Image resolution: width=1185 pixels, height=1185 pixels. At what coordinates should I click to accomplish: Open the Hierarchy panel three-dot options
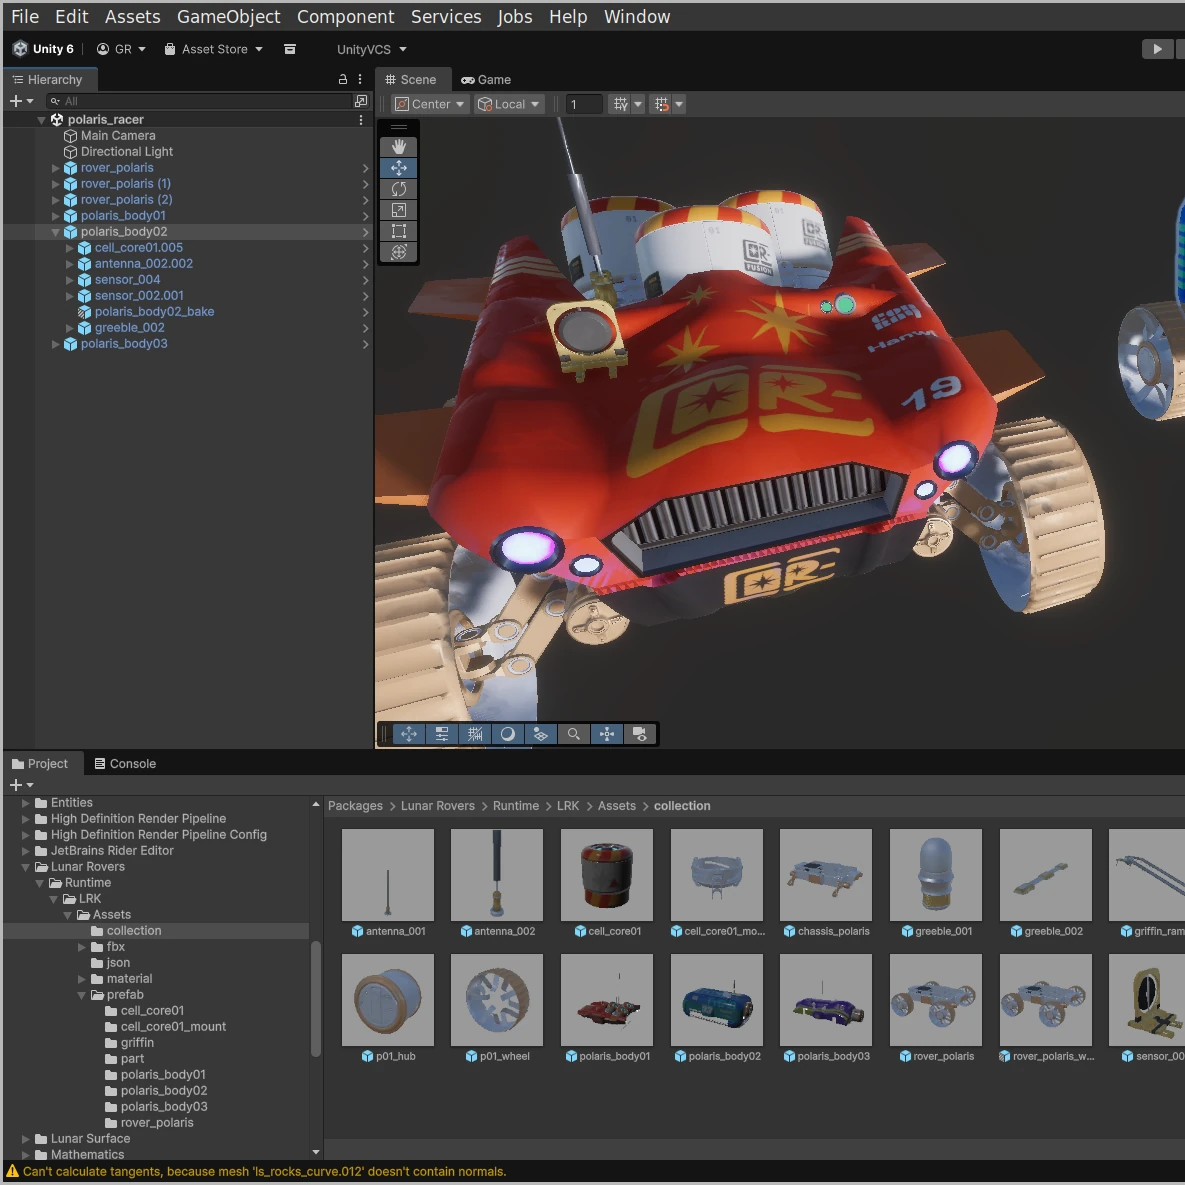coord(360,79)
